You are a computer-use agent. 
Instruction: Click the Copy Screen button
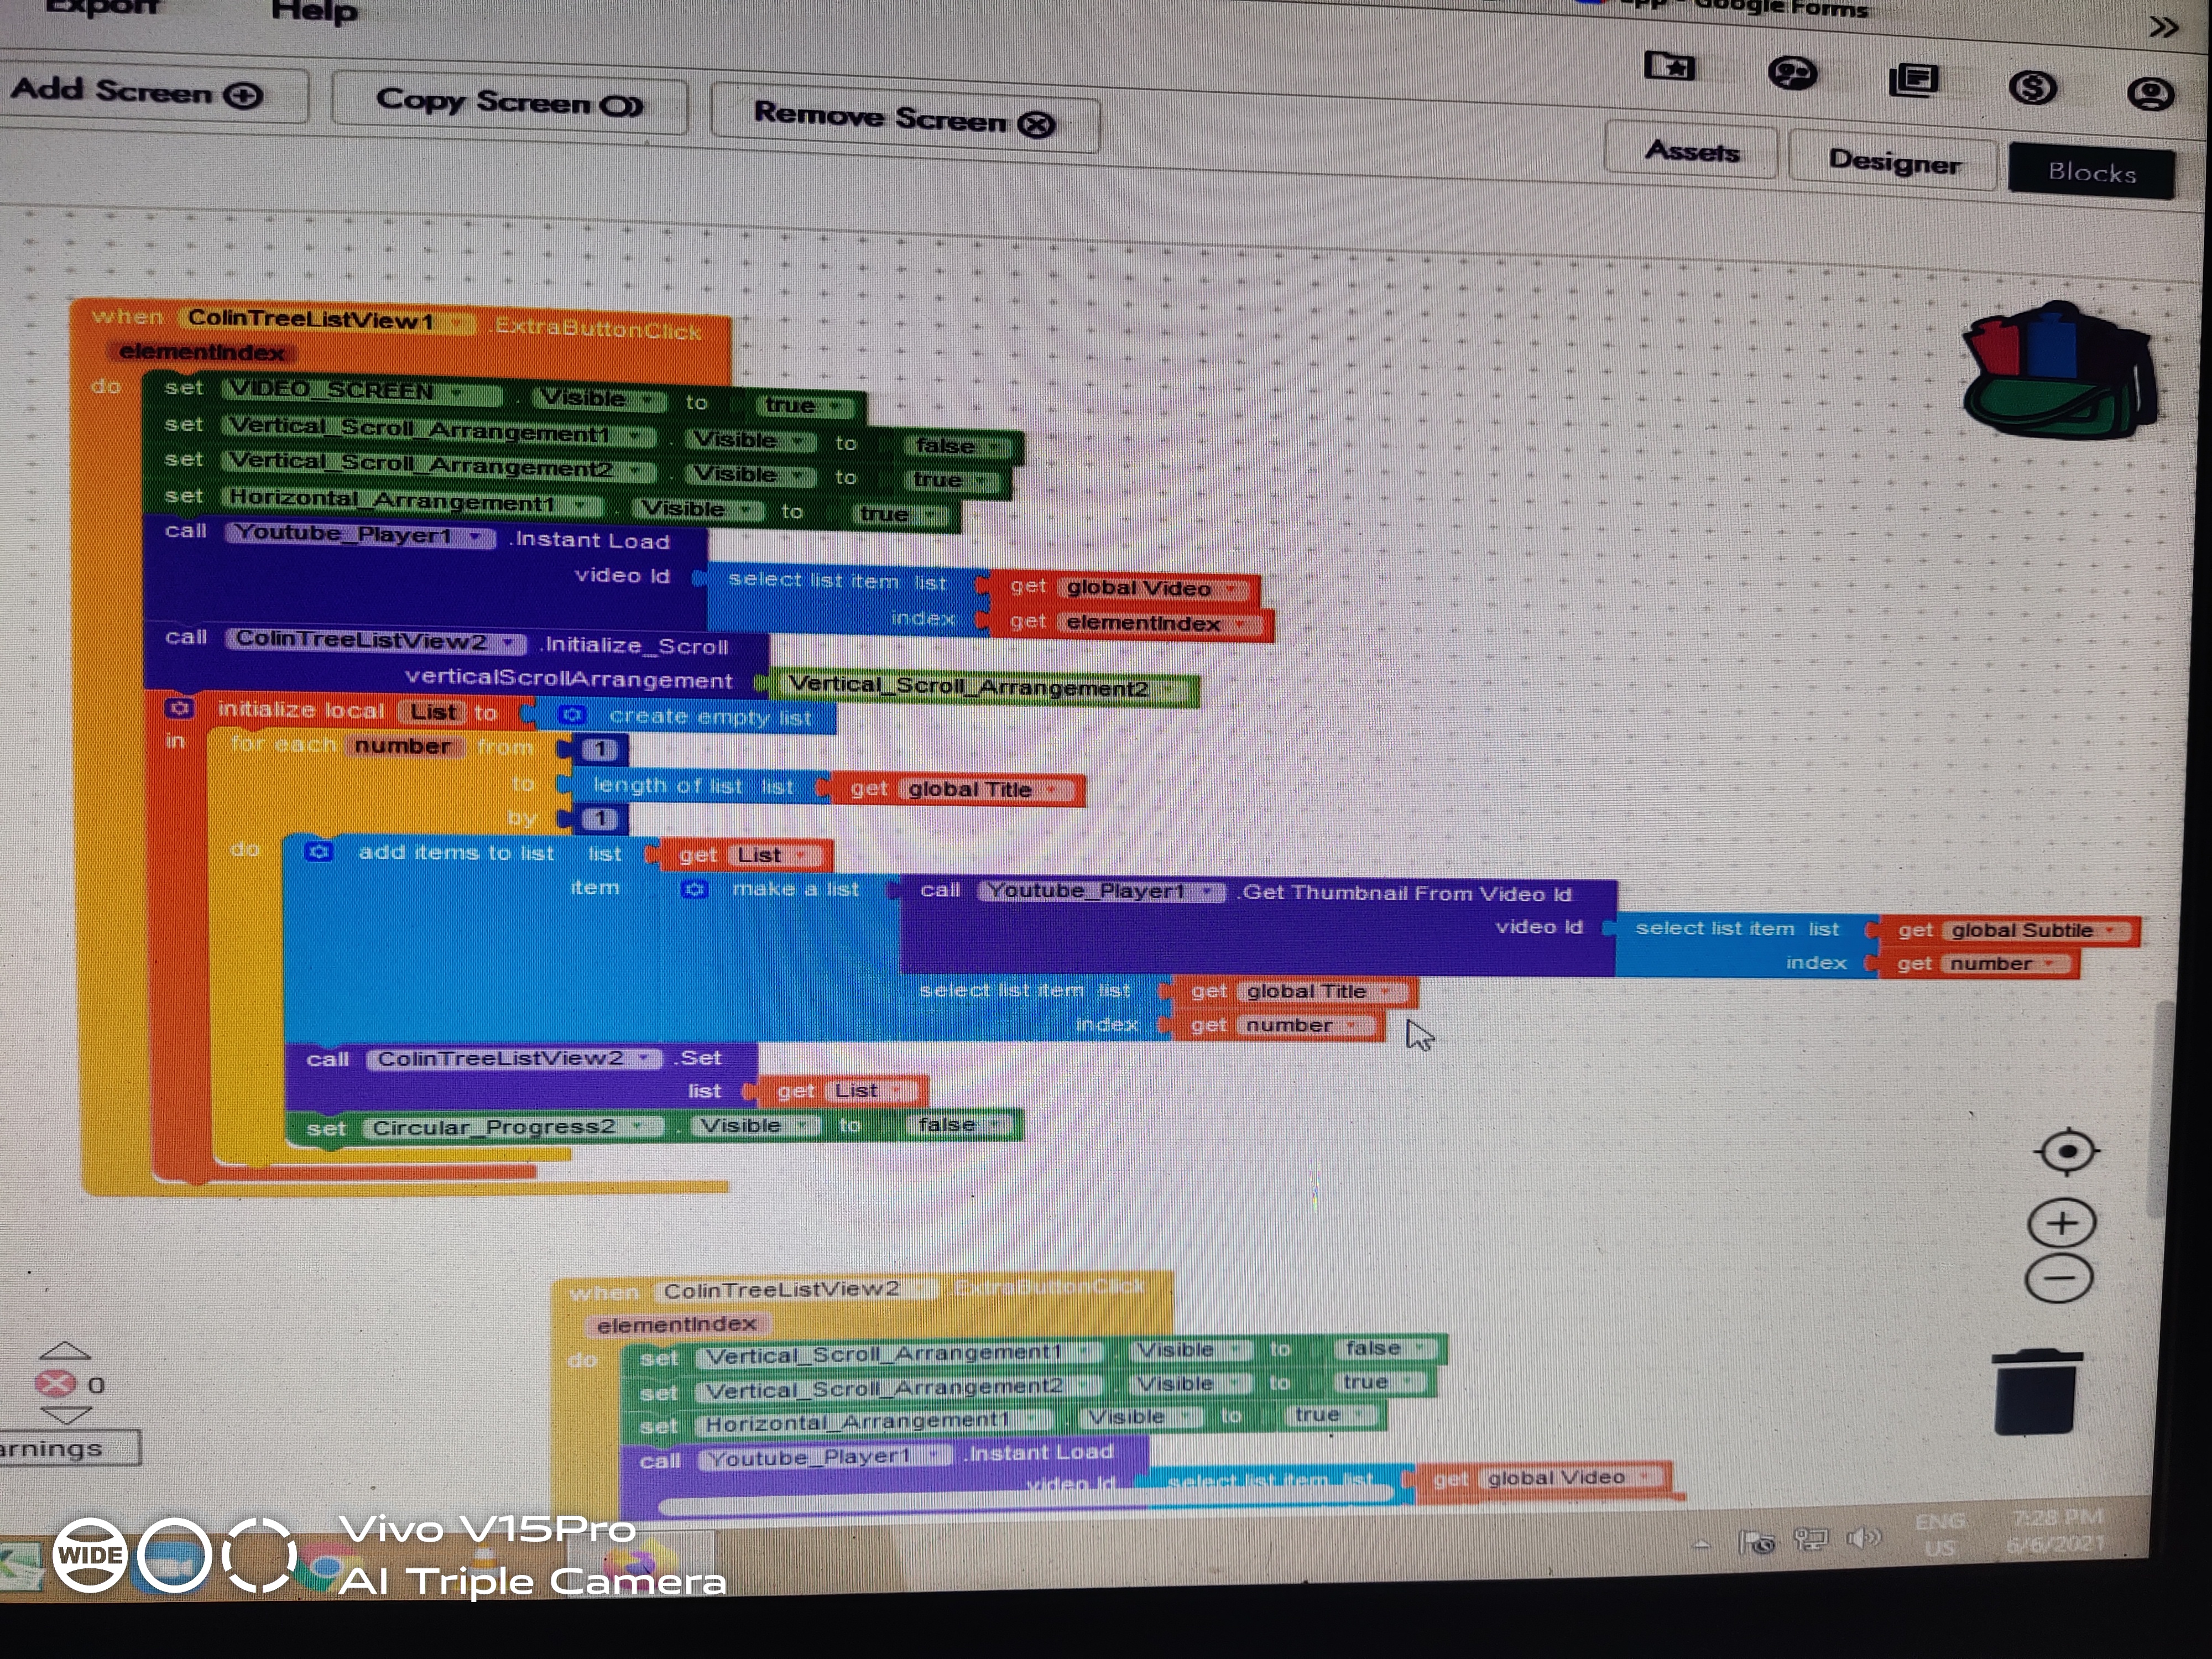[510, 103]
